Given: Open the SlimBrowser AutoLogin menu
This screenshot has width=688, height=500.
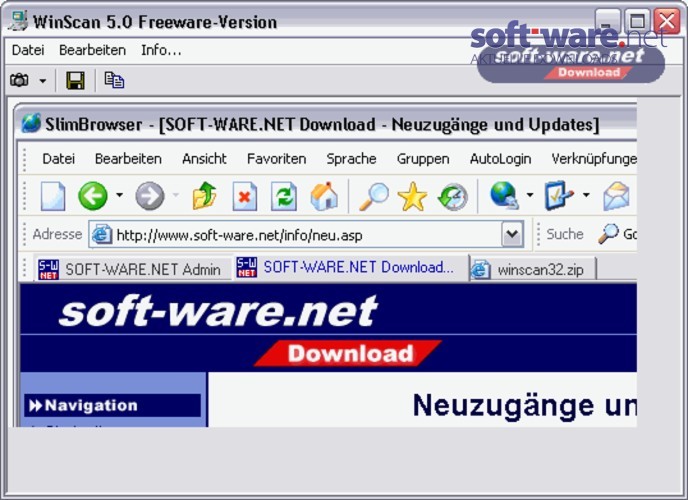Looking at the screenshot, I should [x=500, y=158].
